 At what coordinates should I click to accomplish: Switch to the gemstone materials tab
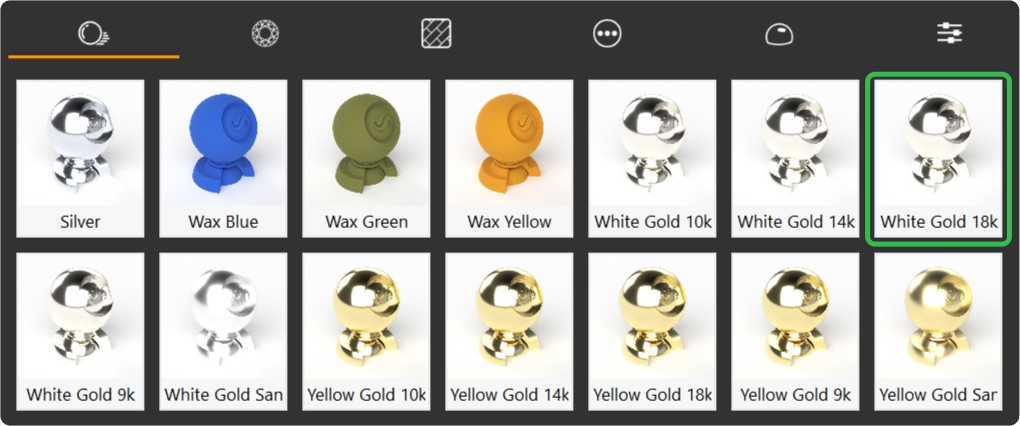click(265, 33)
